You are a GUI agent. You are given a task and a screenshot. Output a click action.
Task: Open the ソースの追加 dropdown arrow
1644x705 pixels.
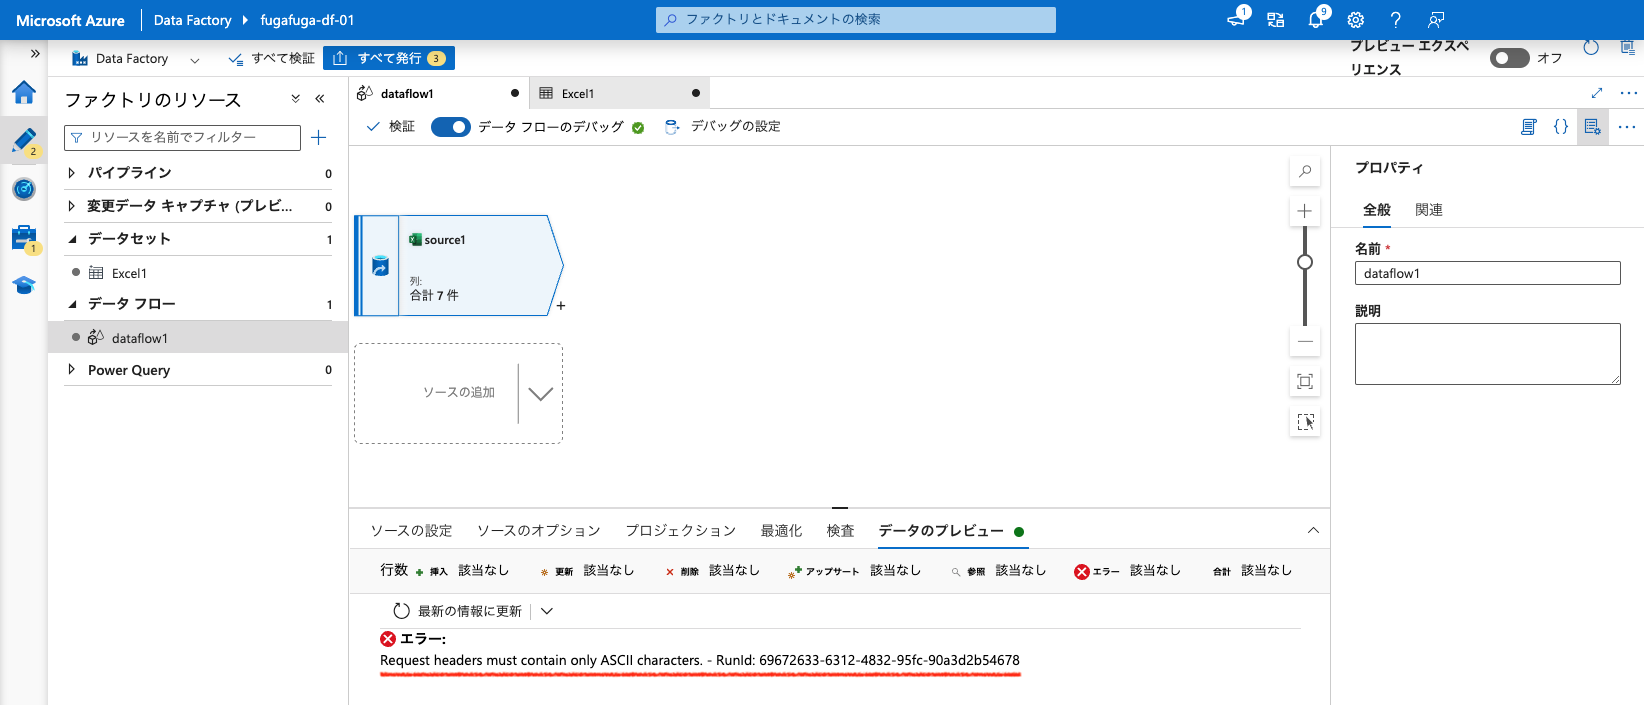click(x=540, y=394)
